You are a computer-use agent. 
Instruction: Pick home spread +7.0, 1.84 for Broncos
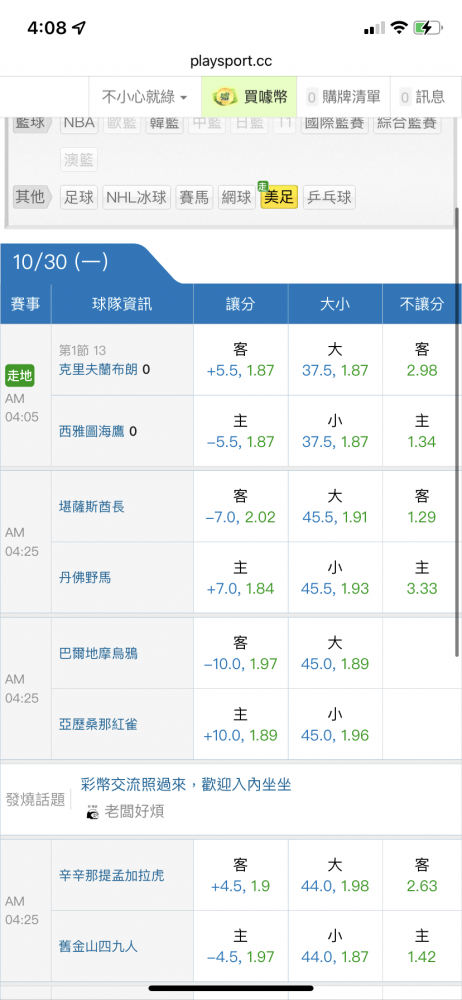[x=241, y=577]
